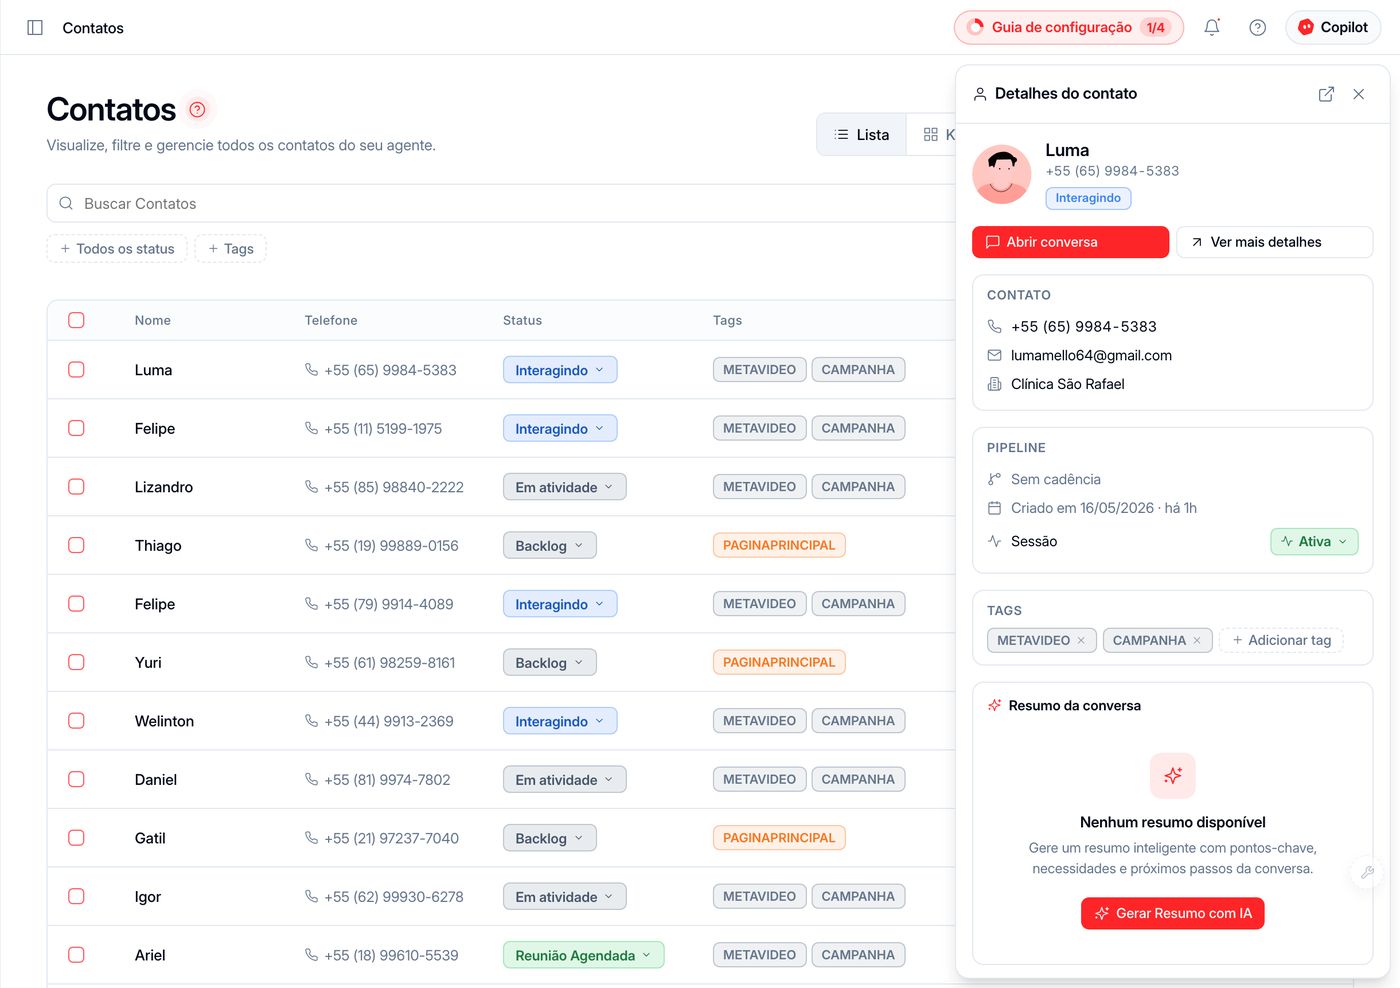Click Gerar Resumo com IA
This screenshot has width=1400, height=988.
click(1173, 914)
